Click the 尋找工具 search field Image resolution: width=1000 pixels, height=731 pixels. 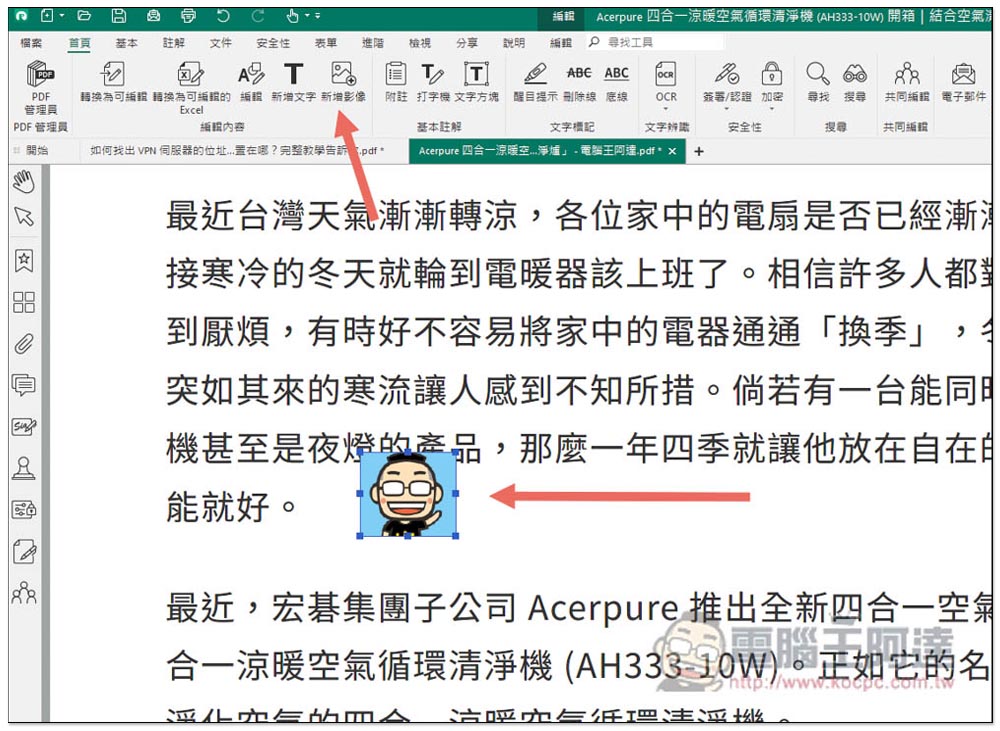pos(657,42)
